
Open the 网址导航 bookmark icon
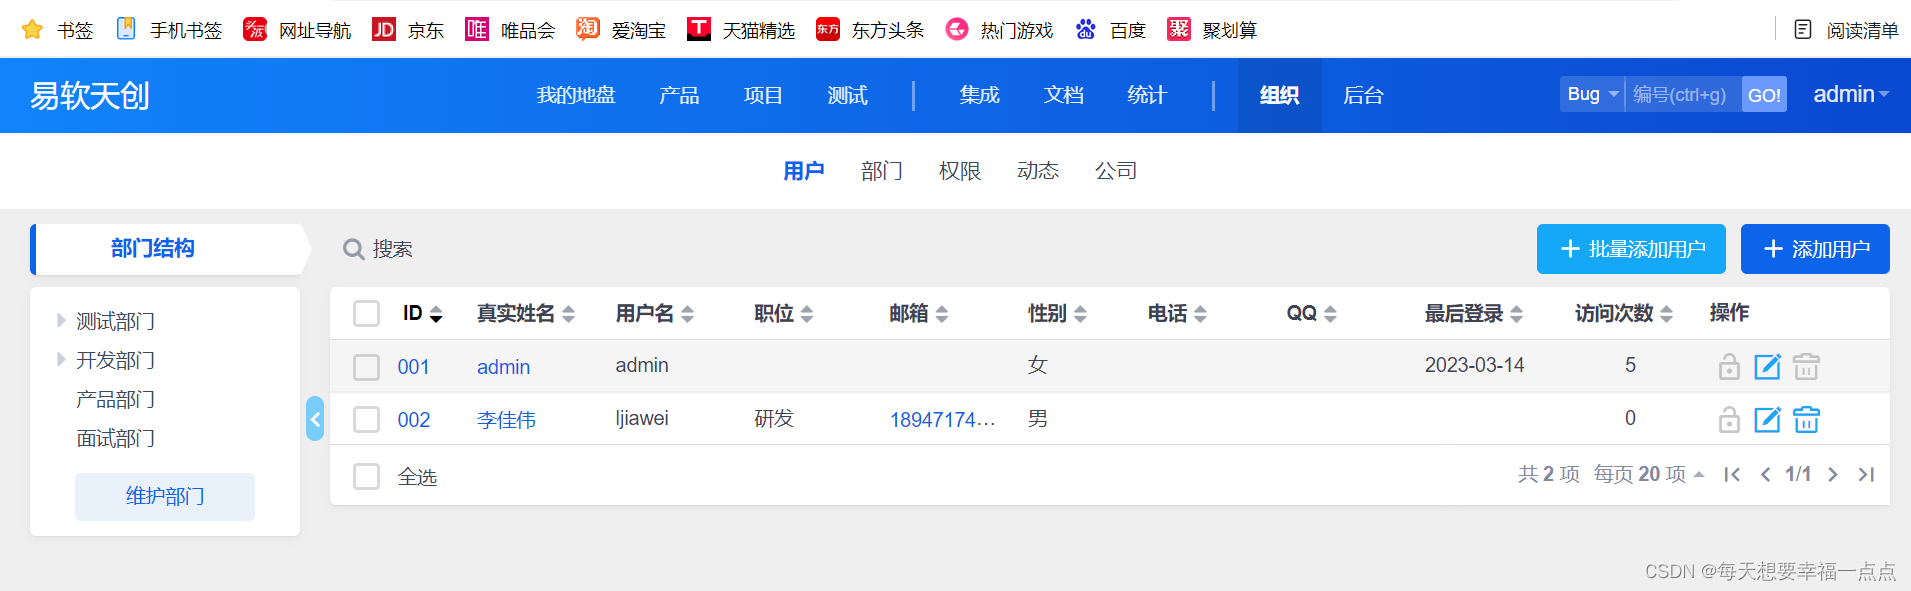point(255,29)
